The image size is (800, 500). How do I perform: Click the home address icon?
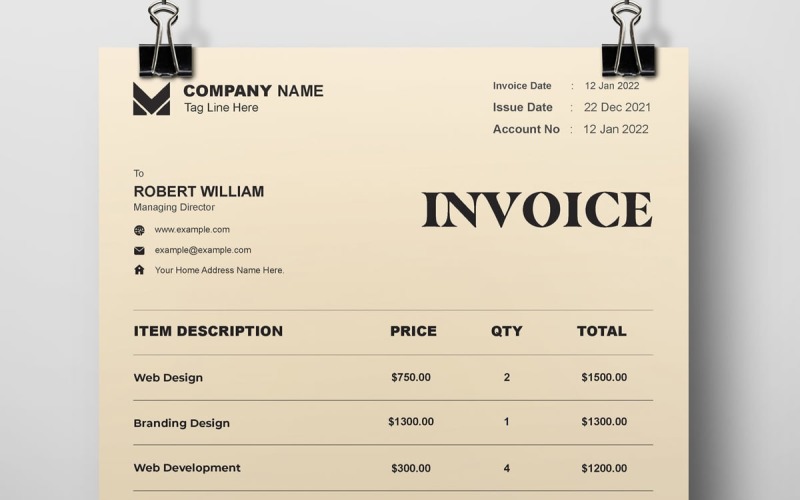click(139, 270)
